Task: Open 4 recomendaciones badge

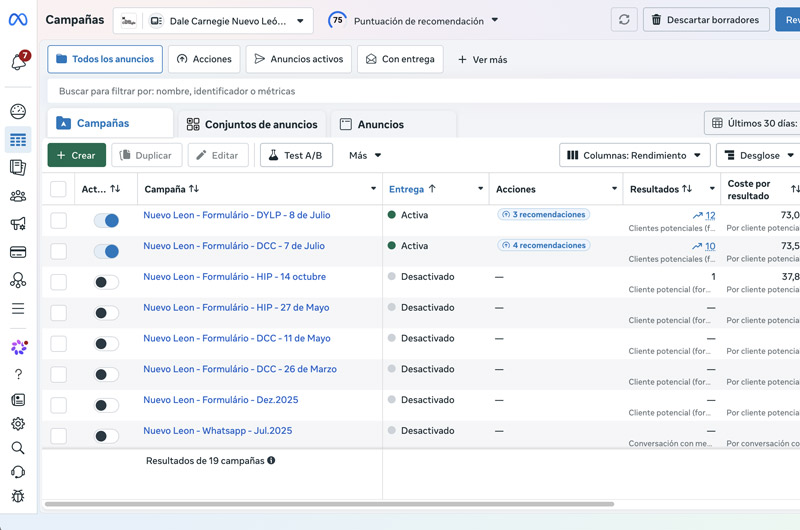Action: (x=543, y=245)
